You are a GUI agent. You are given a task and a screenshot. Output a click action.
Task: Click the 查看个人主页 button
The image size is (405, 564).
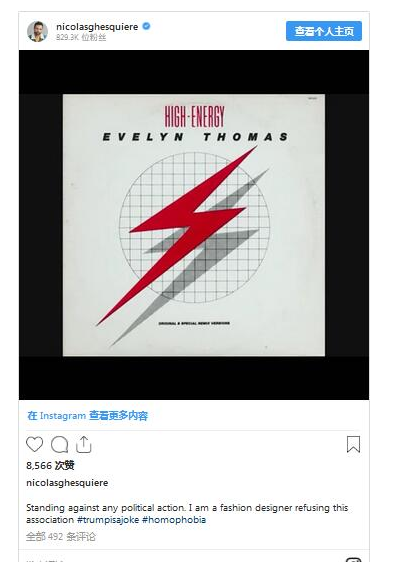(324, 31)
